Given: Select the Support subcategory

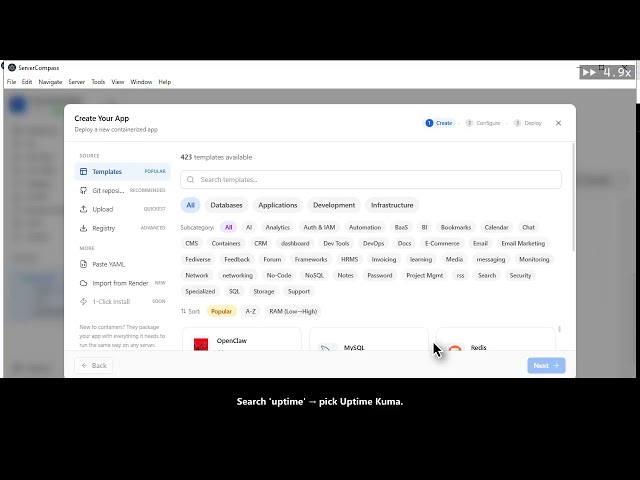Looking at the screenshot, I should click(299, 291).
